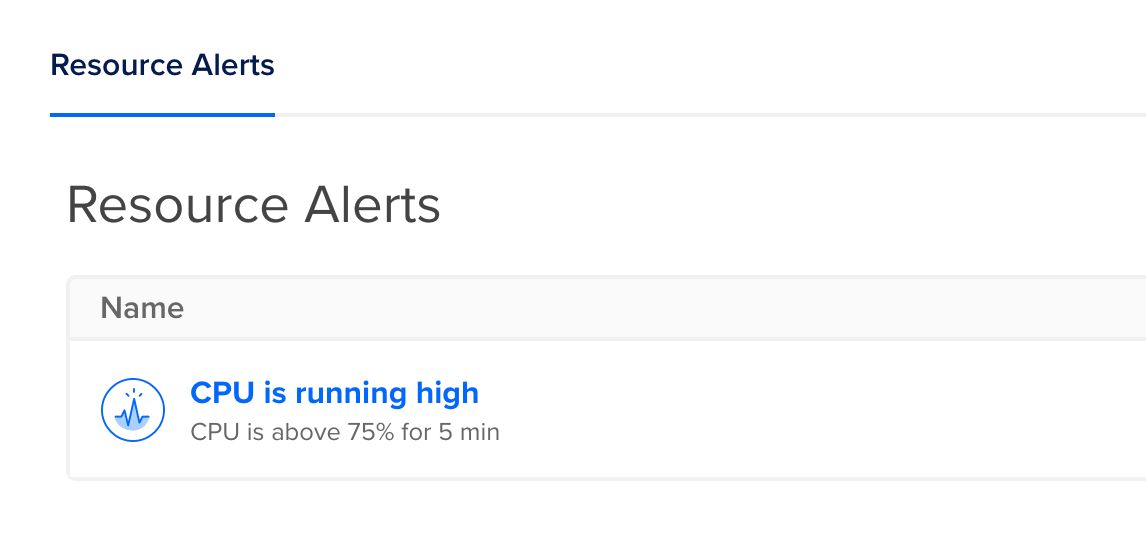This screenshot has width=1146, height=548.
Task: Click the word 'Alerts' in the top tab label
Action: 233,65
